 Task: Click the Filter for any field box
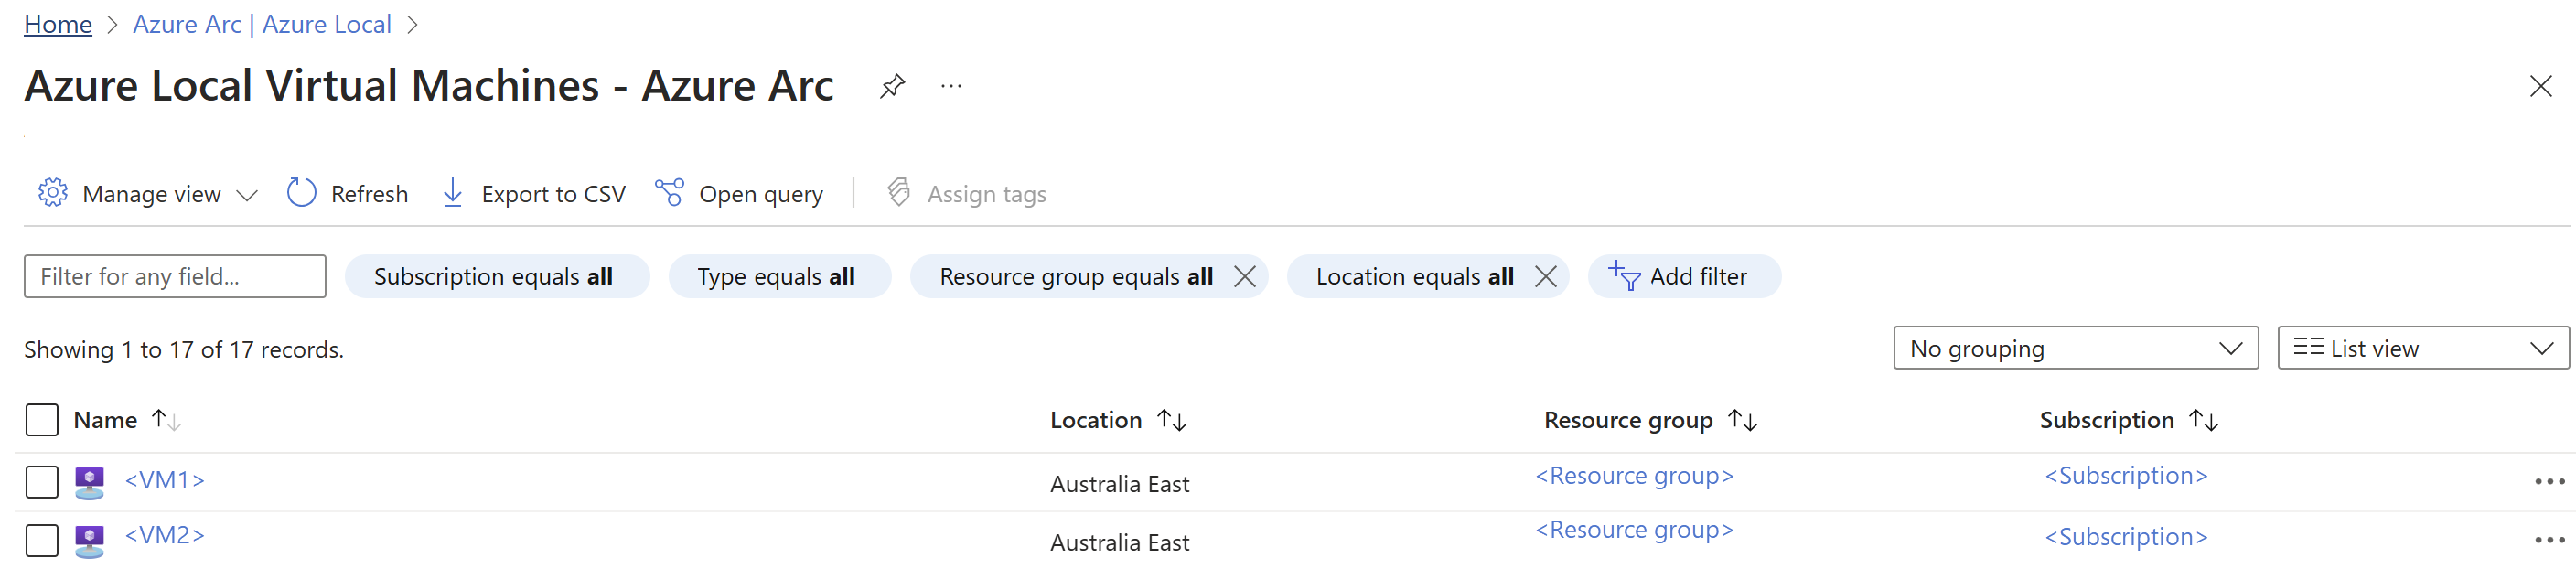point(175,276)
